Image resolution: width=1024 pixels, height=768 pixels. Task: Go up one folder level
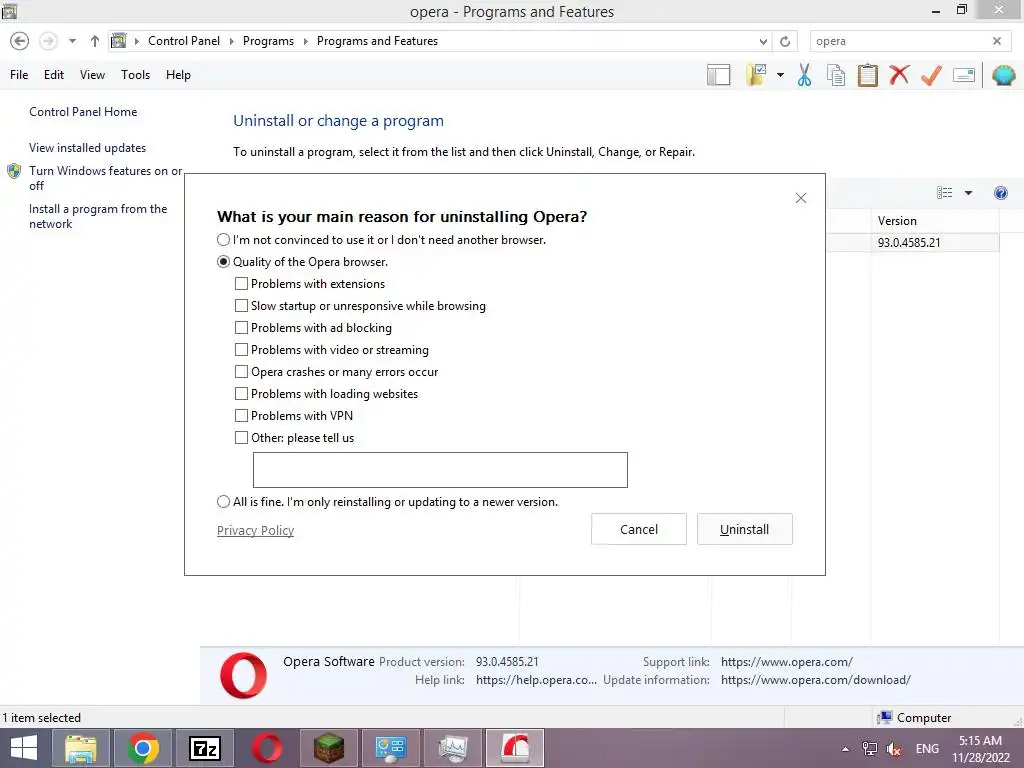coord(95,41)
